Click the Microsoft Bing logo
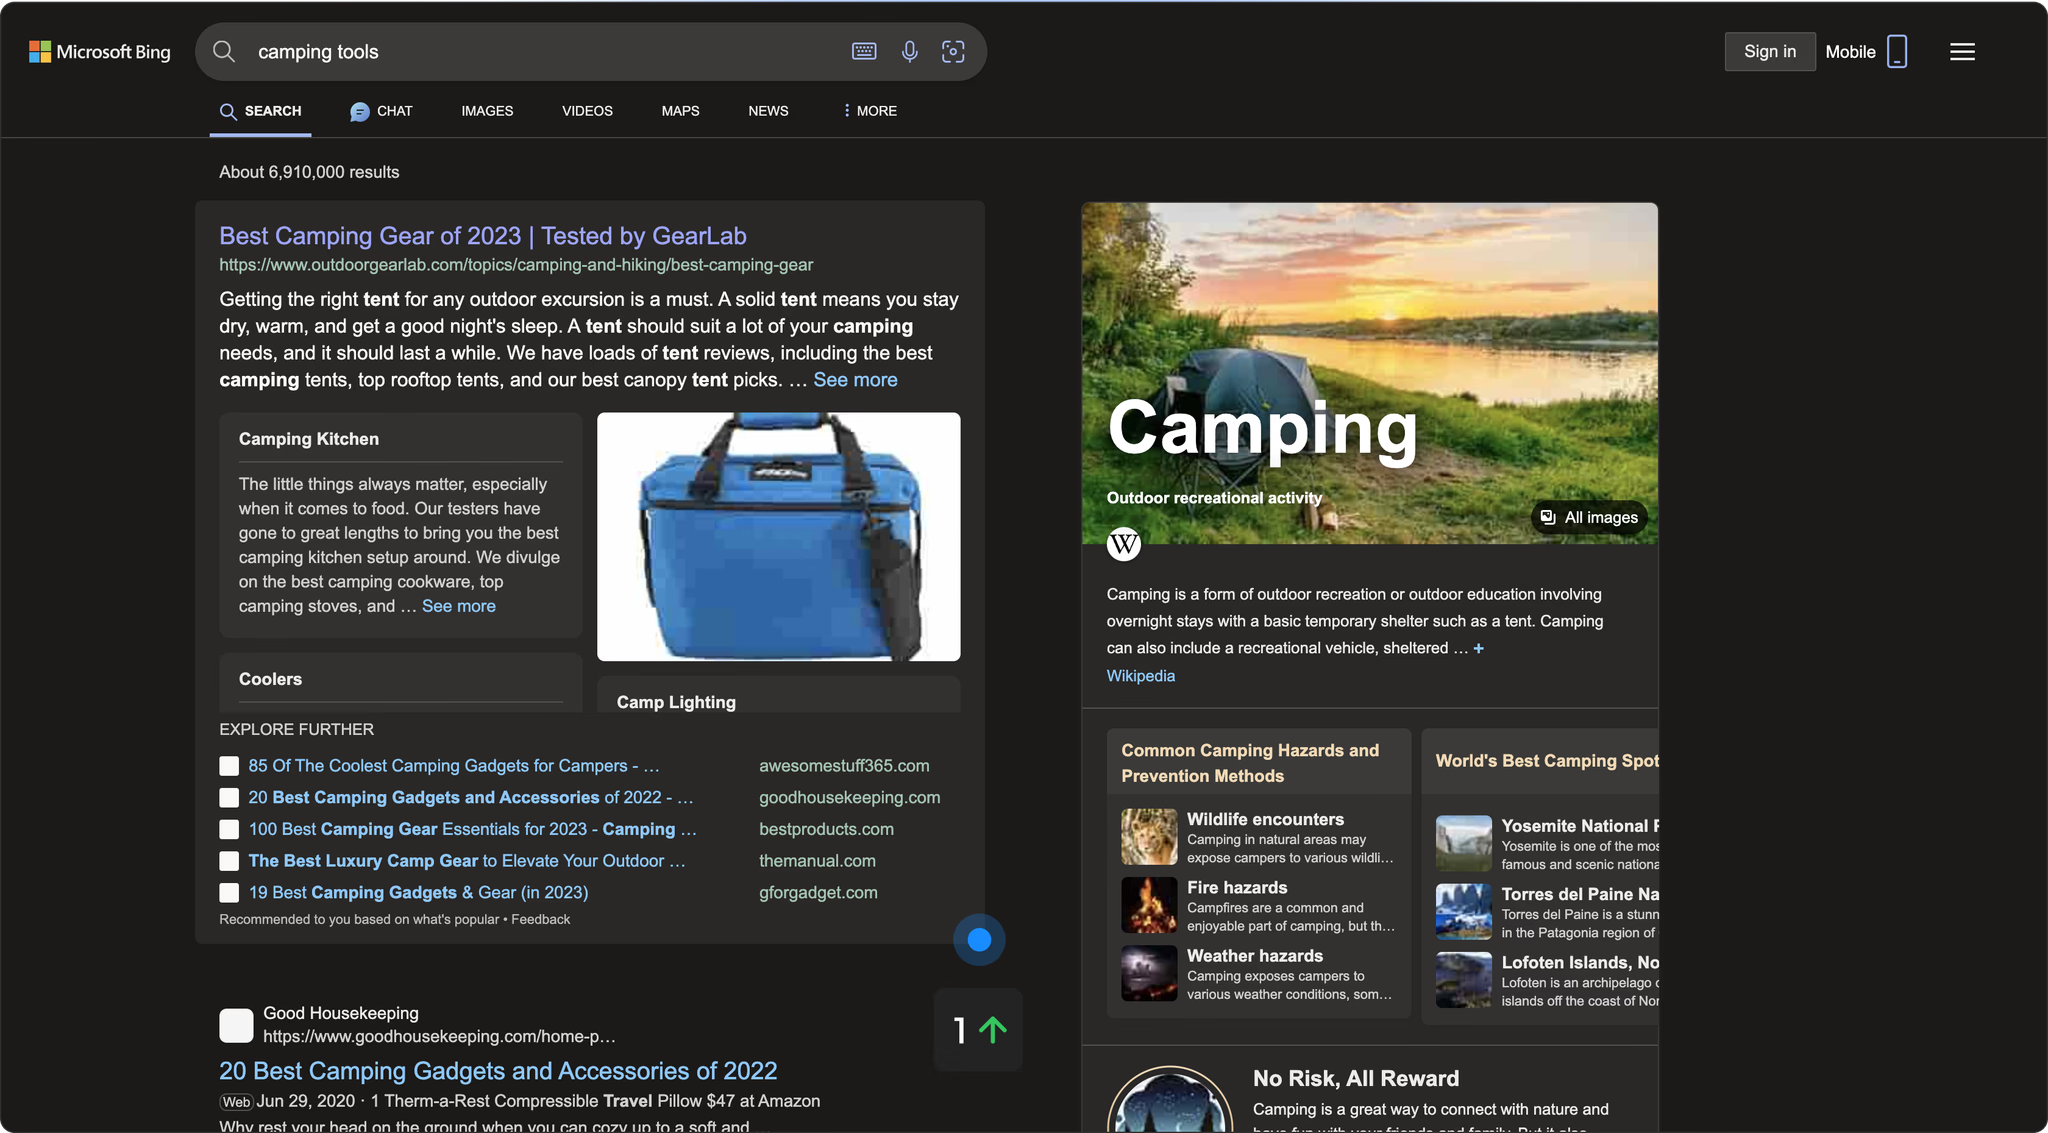The image size is (2048, 1133). coord(100,52)
